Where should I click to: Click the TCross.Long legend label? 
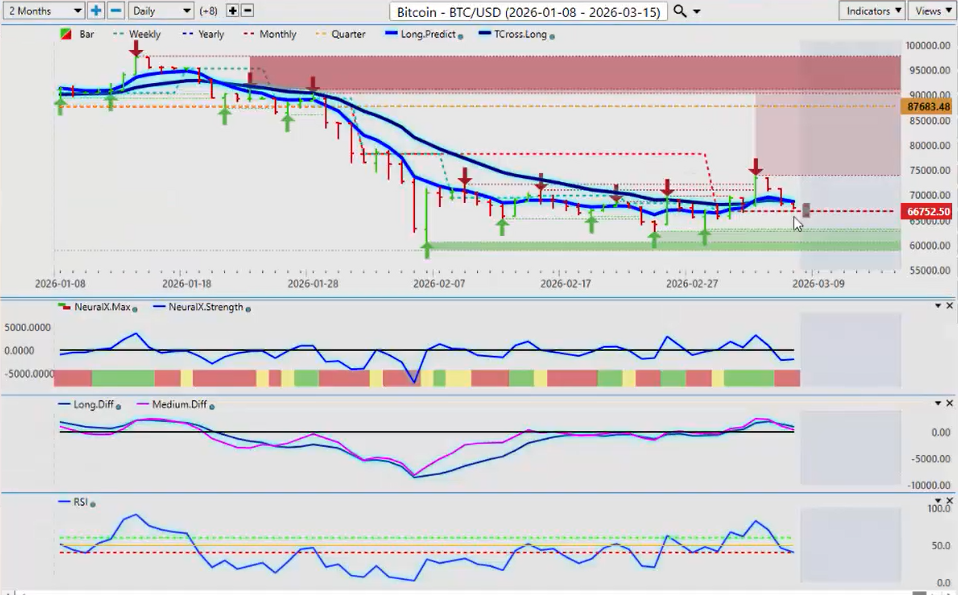click(516, 34)
